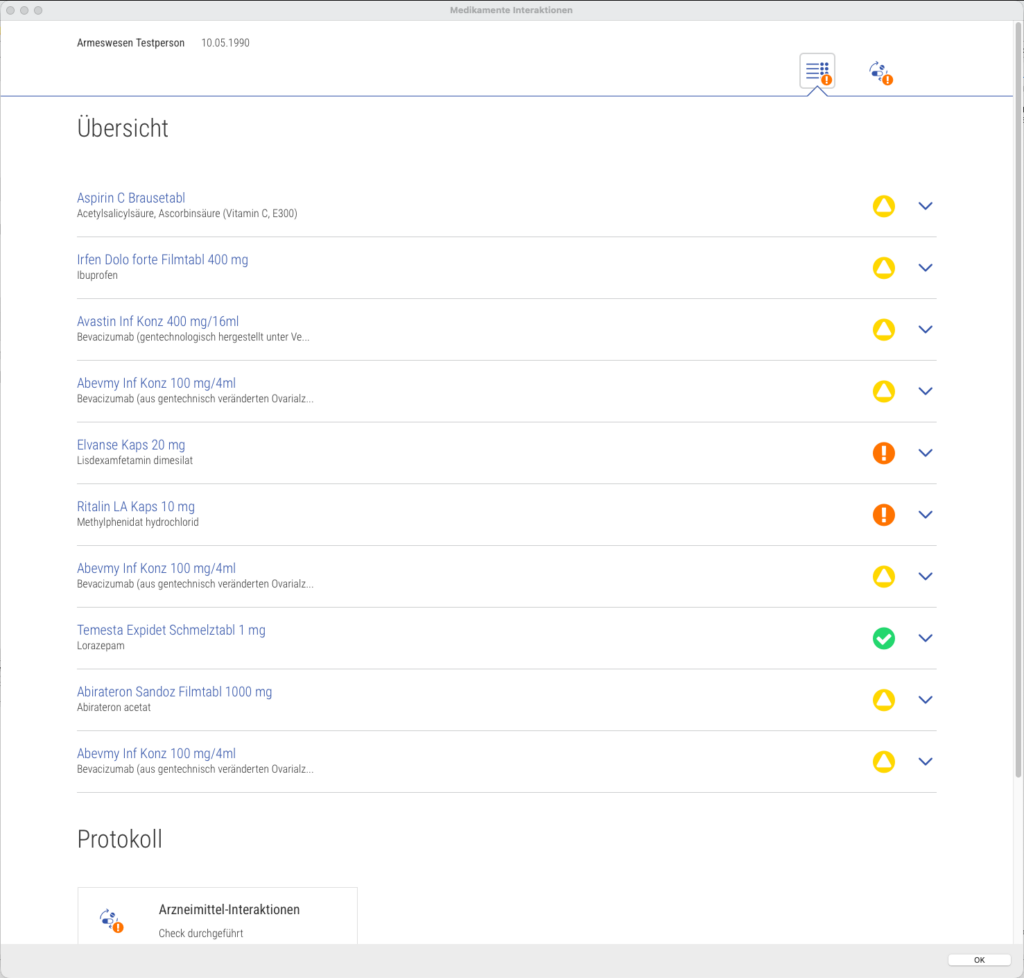
Task: Click the orange alert icon for Ritalin LA Kaps
Action: point(884,514)
